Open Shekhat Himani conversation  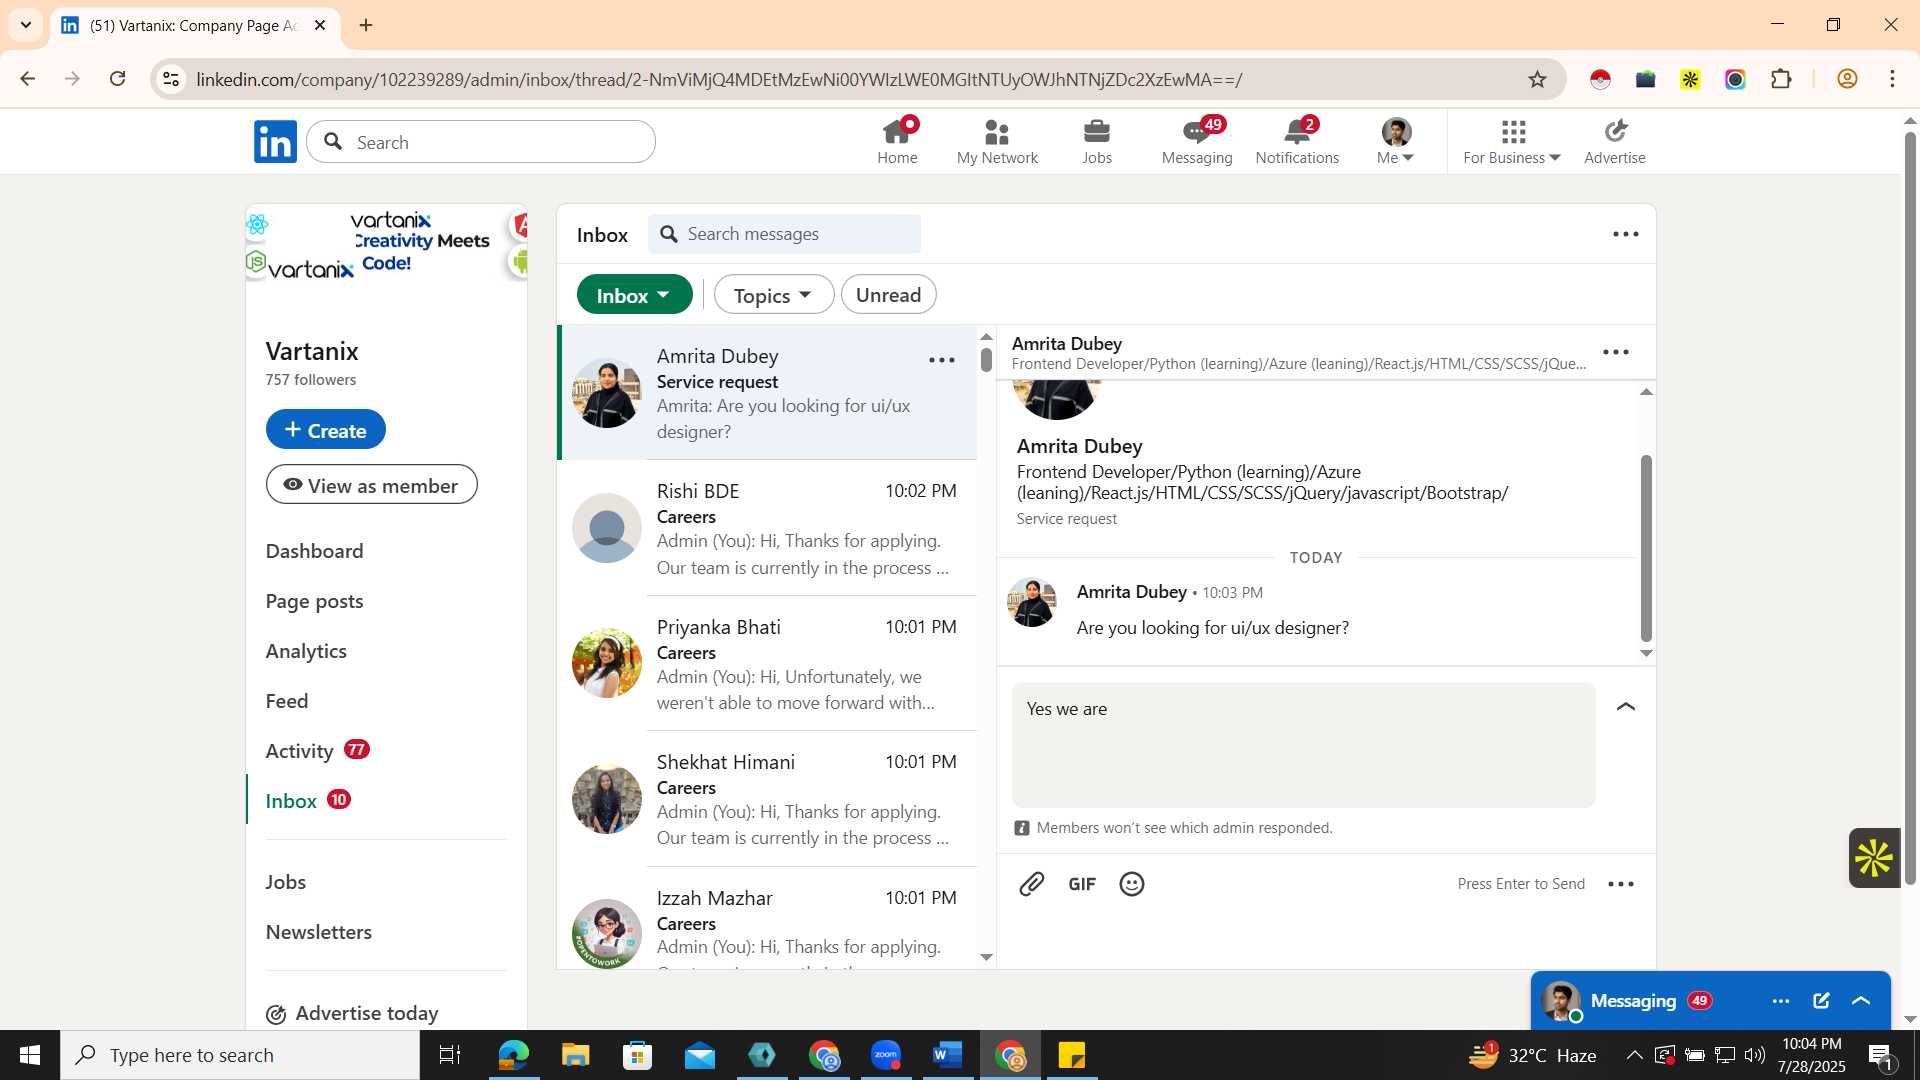tap(768, 799)
